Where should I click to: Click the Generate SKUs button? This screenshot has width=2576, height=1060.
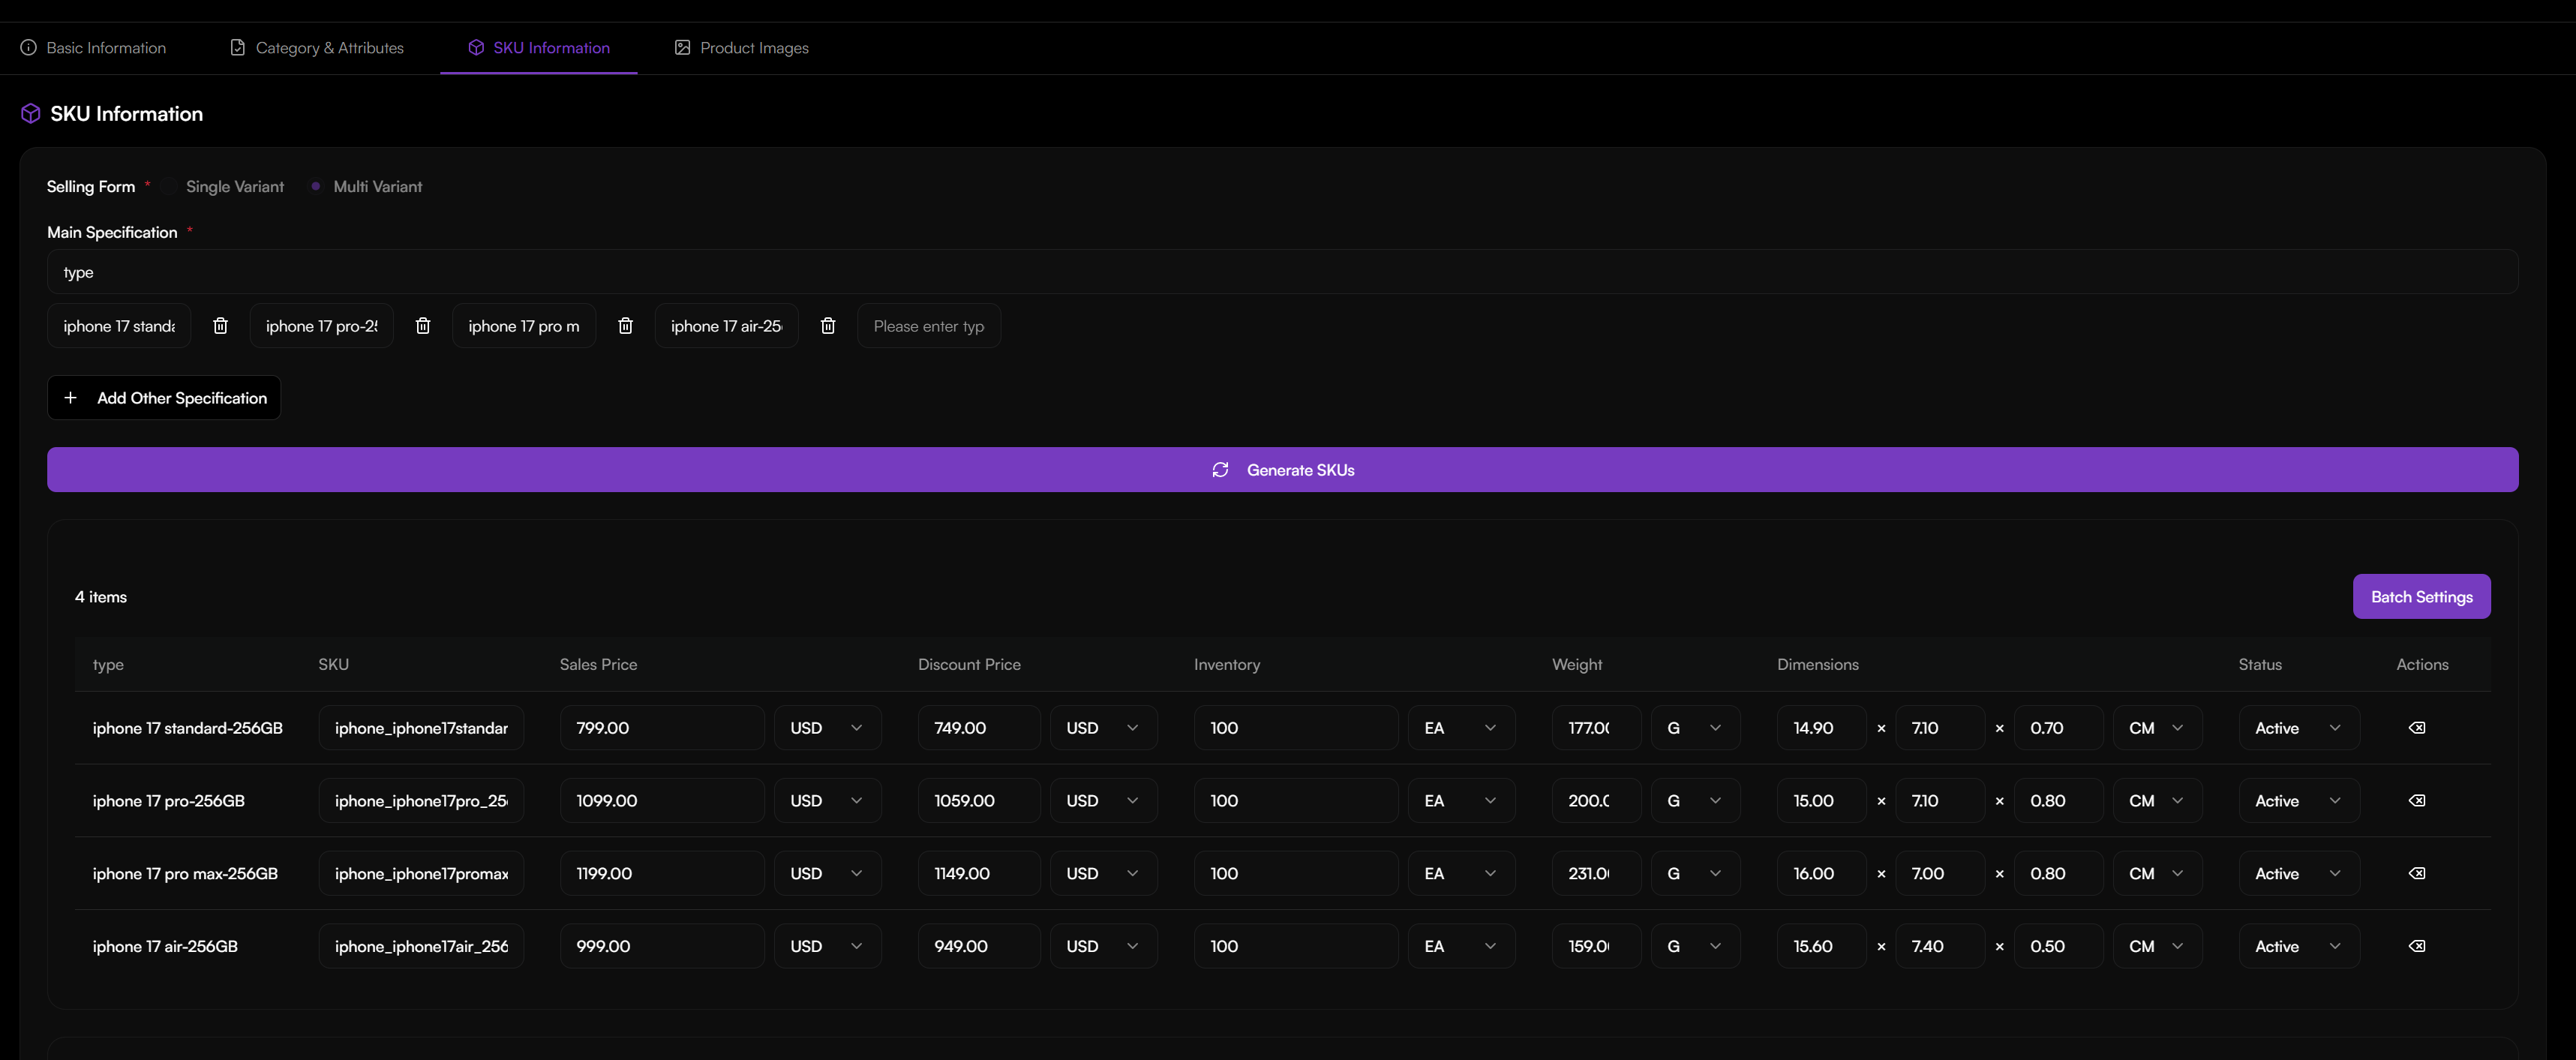click(1283, 469)
